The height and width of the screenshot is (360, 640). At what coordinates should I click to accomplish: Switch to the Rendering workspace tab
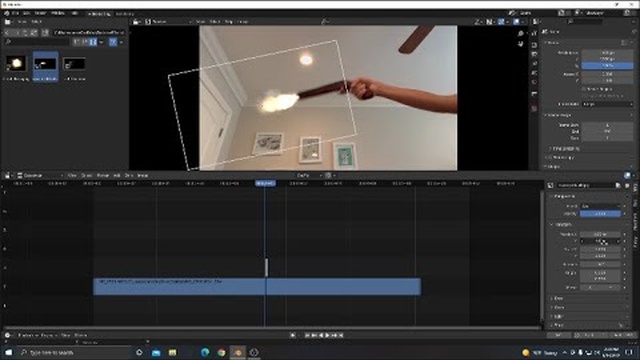(124, 14)
